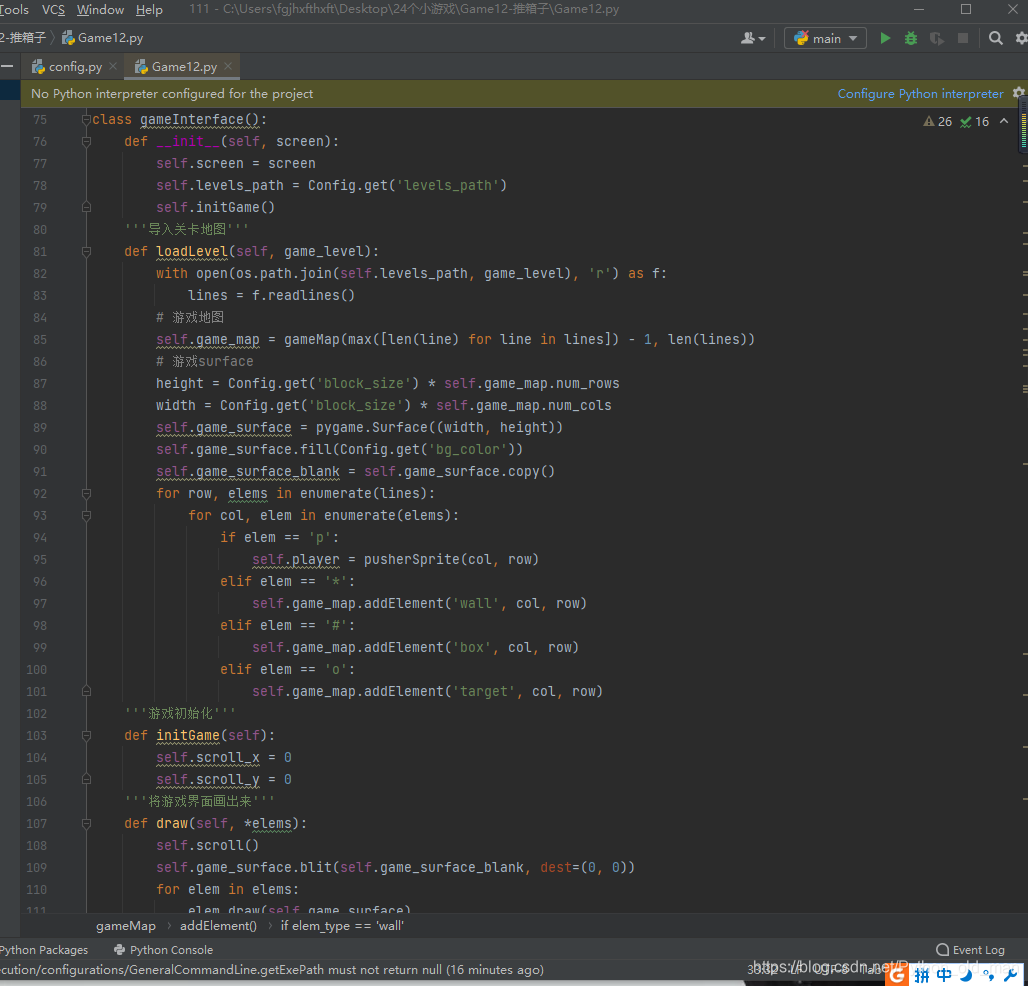Click addElement() in the structure breadcrumb
The image size is (1028, 986).
pyautogui.click(x=218, y=926)
